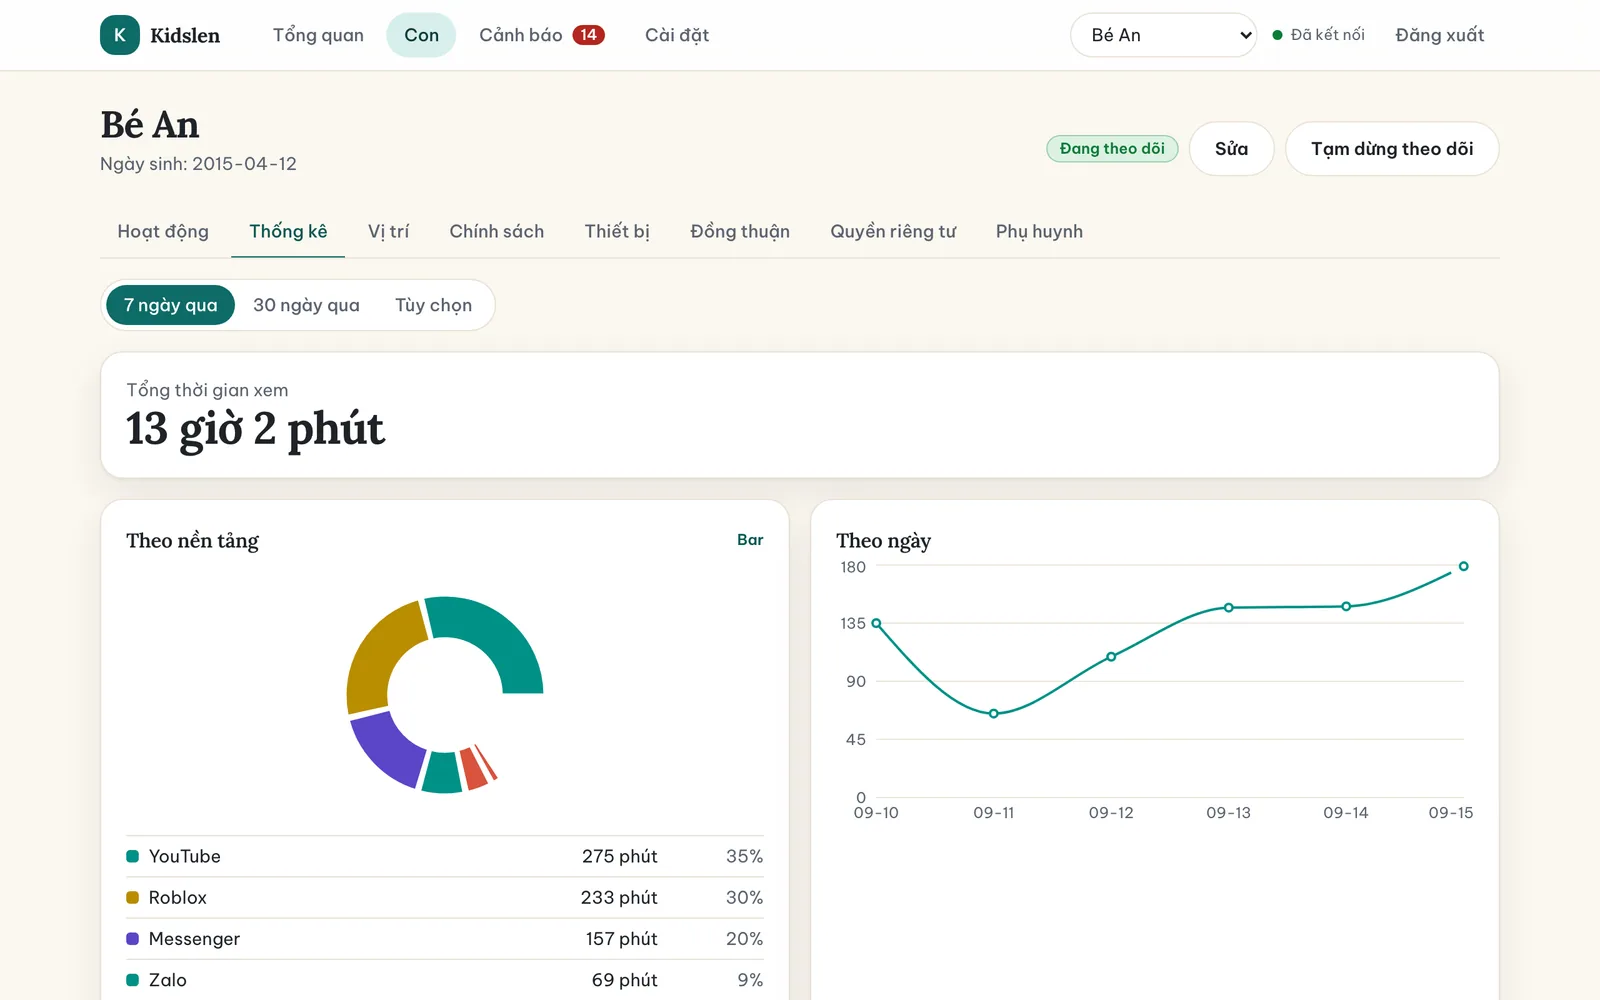Image resolution: width=1600 pixels, height=1000 pixels.
Task: Click the green Đã kết nối status dot
Action: pos(1277,35)
